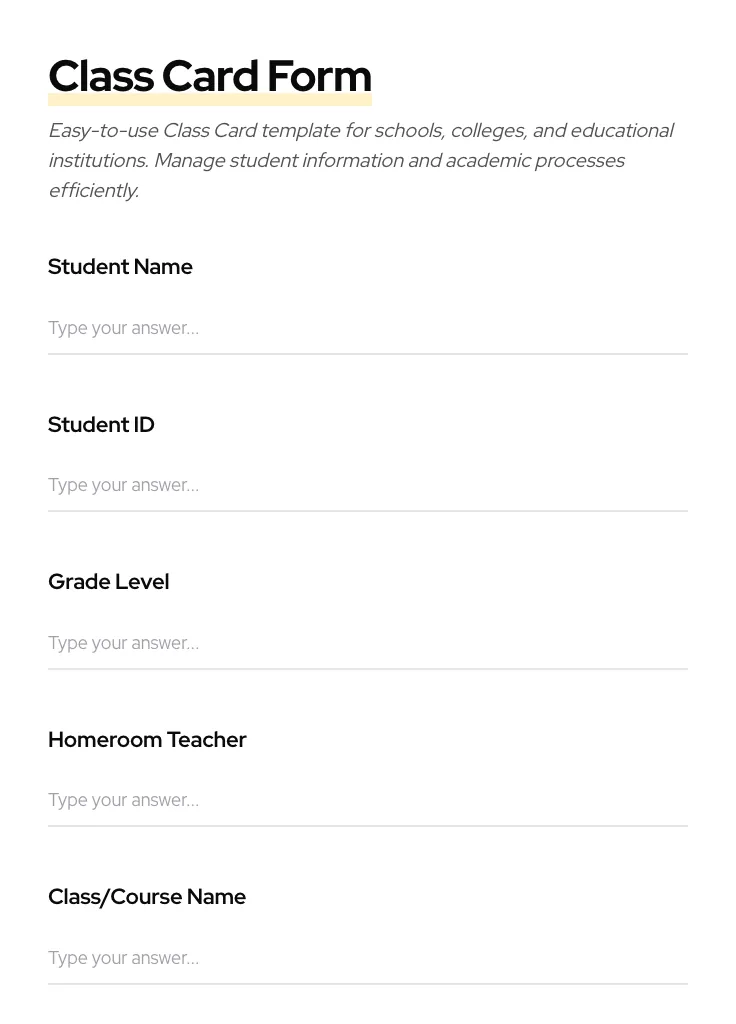Screen dimensions: 736x1024
Task: Click the underline below Student Name field
Action: tap(367, 354)
